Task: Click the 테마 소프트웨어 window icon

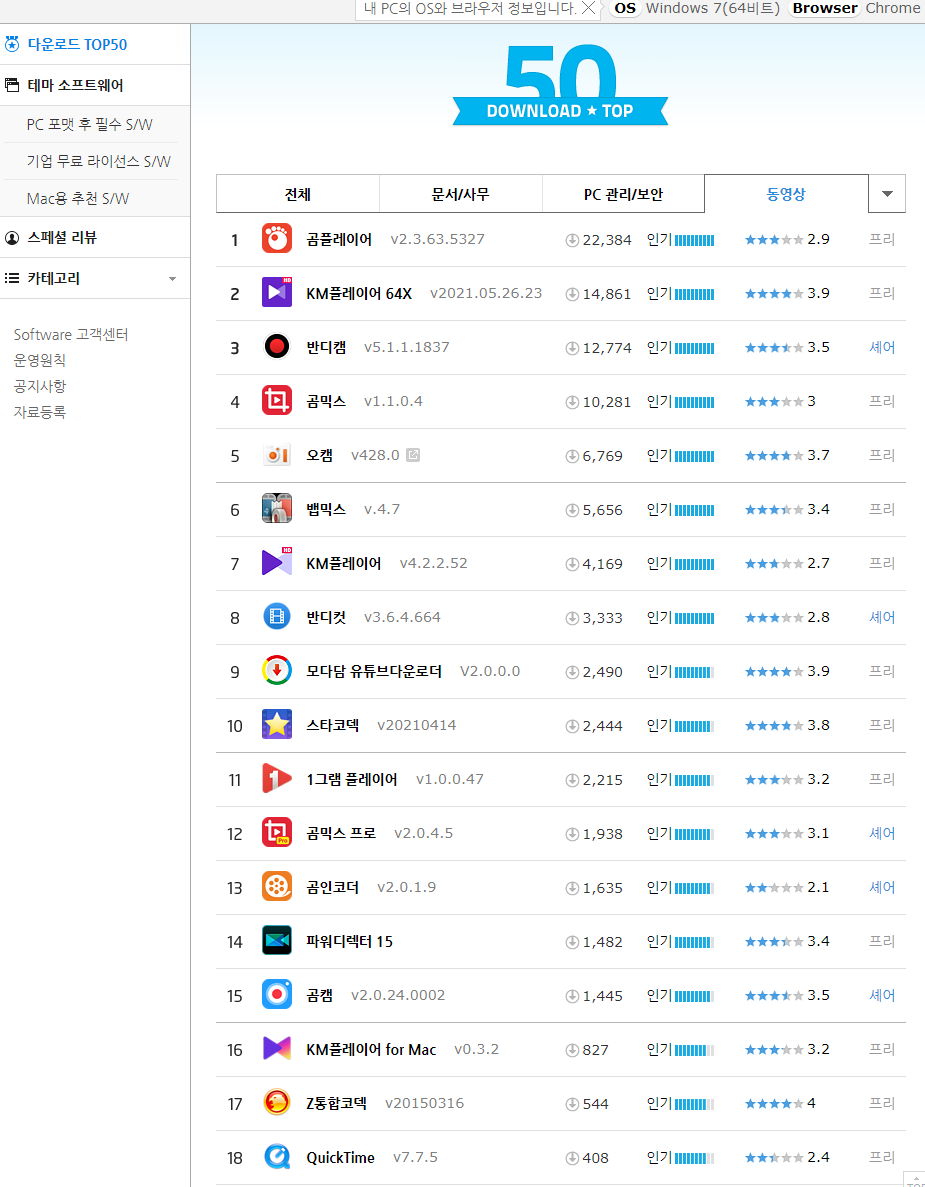Action: click(12, 85)
